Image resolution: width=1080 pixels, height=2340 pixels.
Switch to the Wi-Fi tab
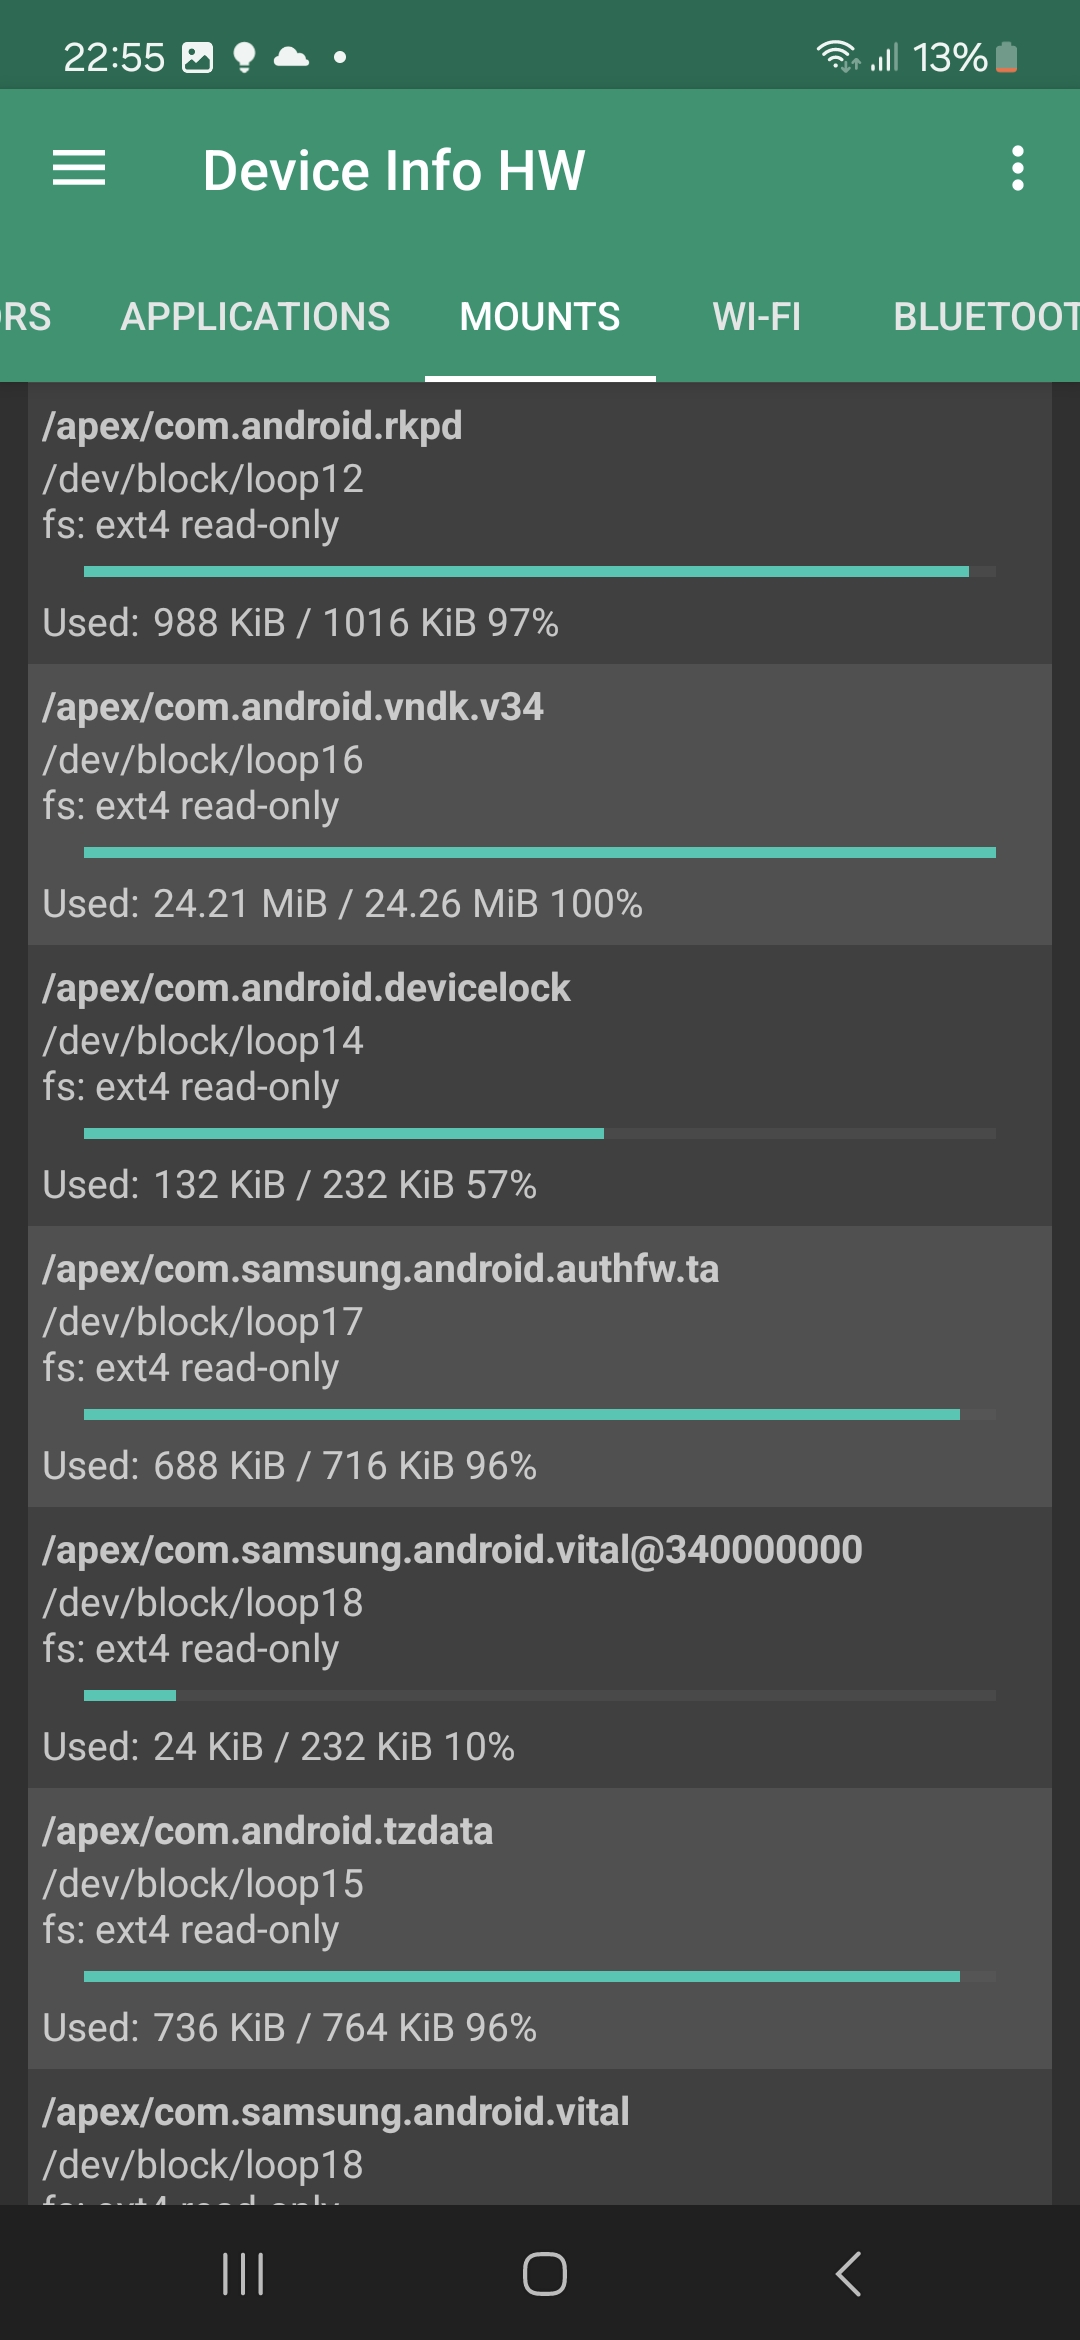756,317
